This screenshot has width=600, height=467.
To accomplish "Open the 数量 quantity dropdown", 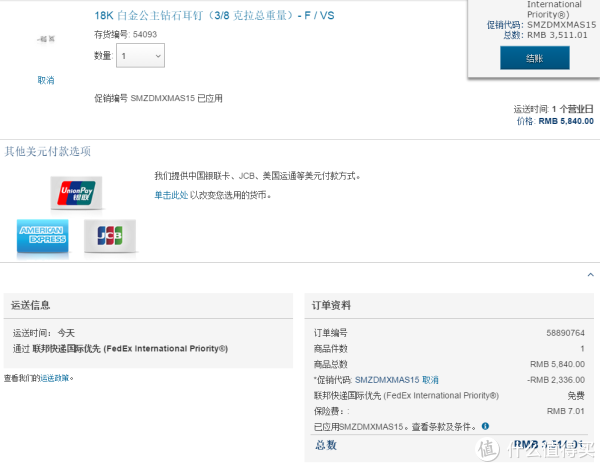I will pos(140,56).
